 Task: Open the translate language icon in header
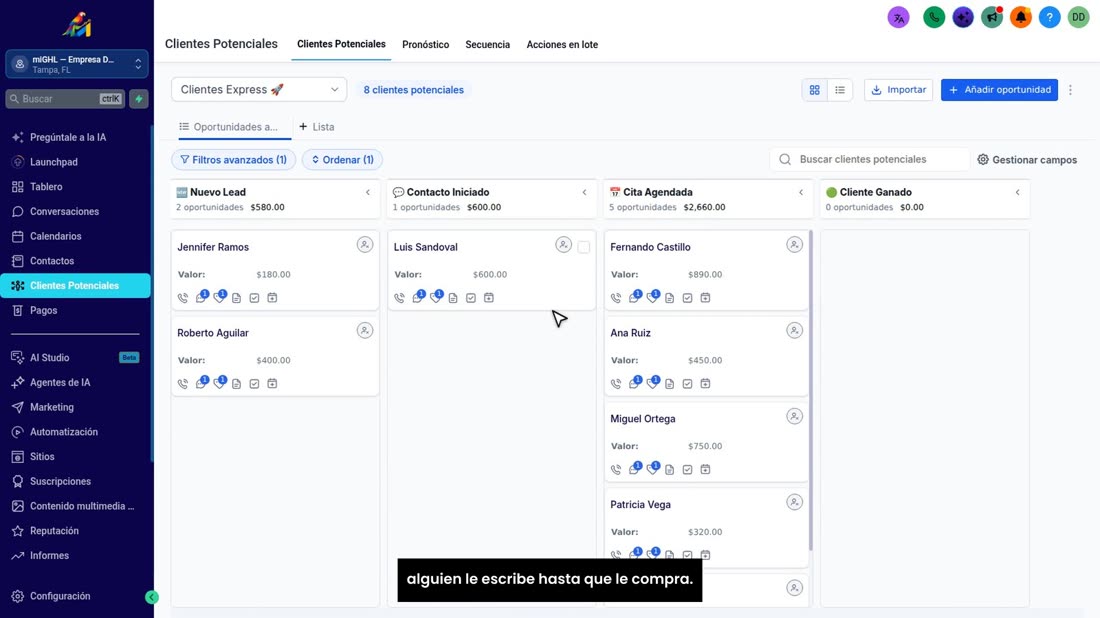click(x=899, y=18)
